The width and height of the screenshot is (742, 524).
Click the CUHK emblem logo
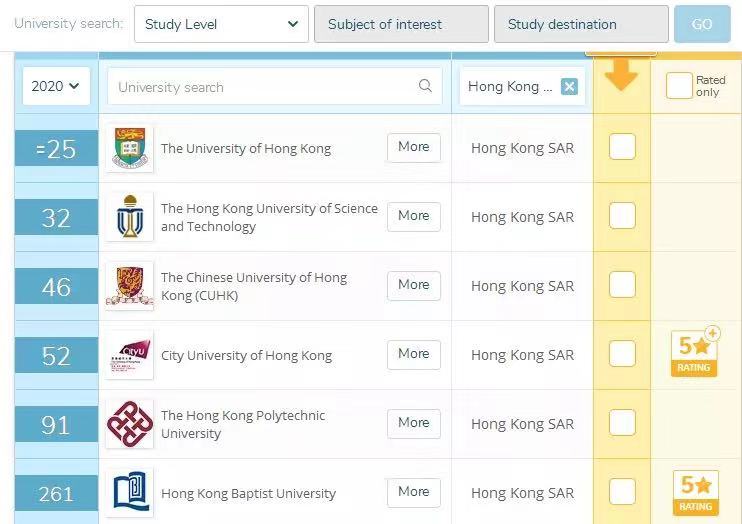click(x=130, y=286)
